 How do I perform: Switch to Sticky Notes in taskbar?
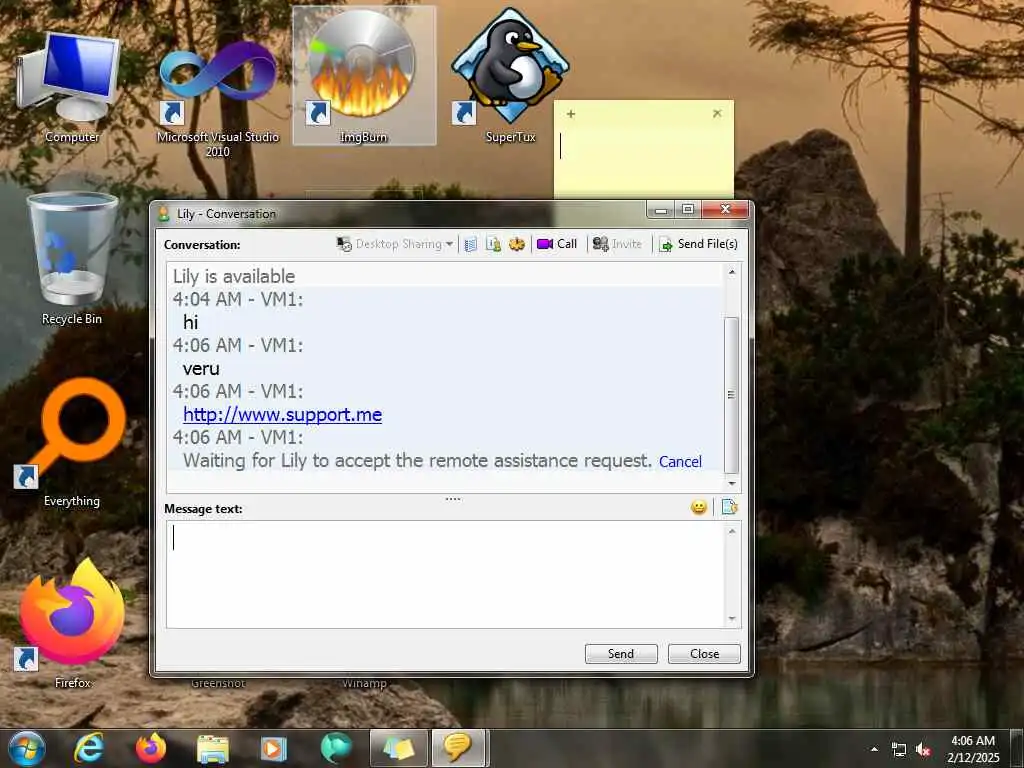(398, 748)
